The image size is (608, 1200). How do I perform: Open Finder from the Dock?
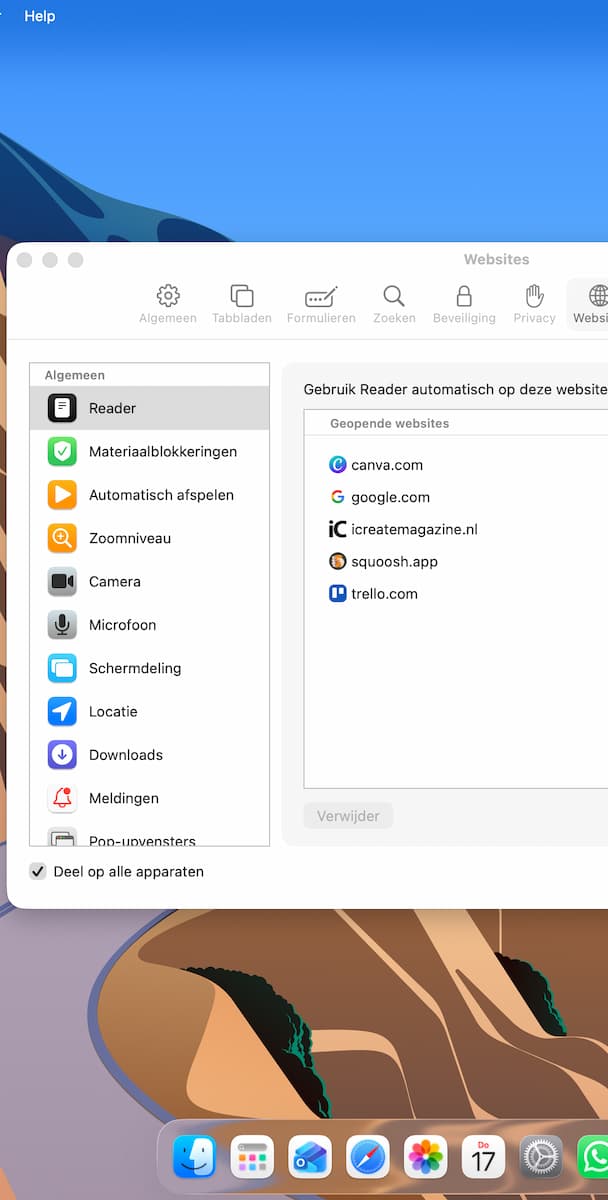click(x=194, y=1157)
